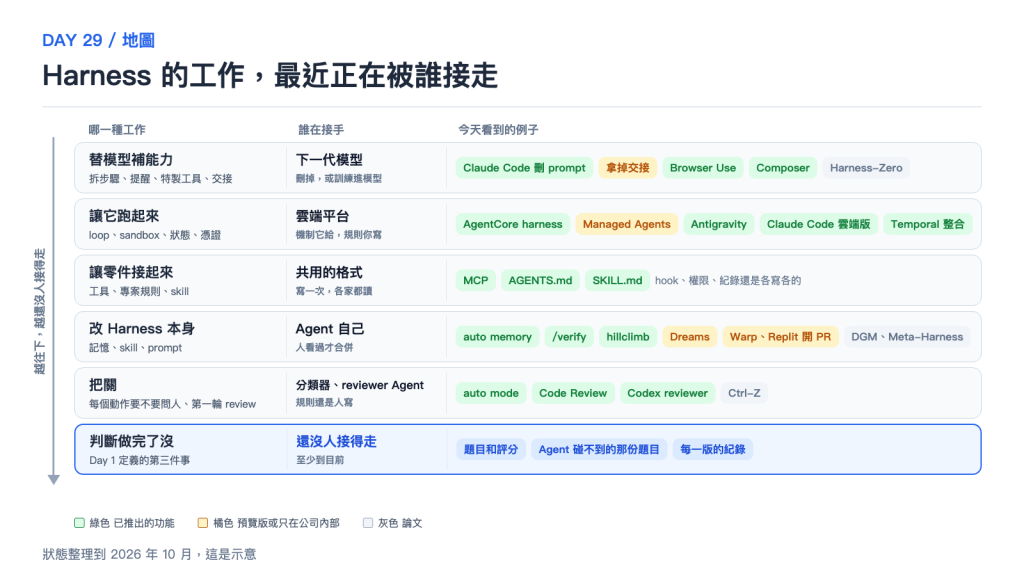The height and width of the screenshot is (576, 1024).
Task: Click the orange '拿掉交接' tag
Action: click(627, 168)
